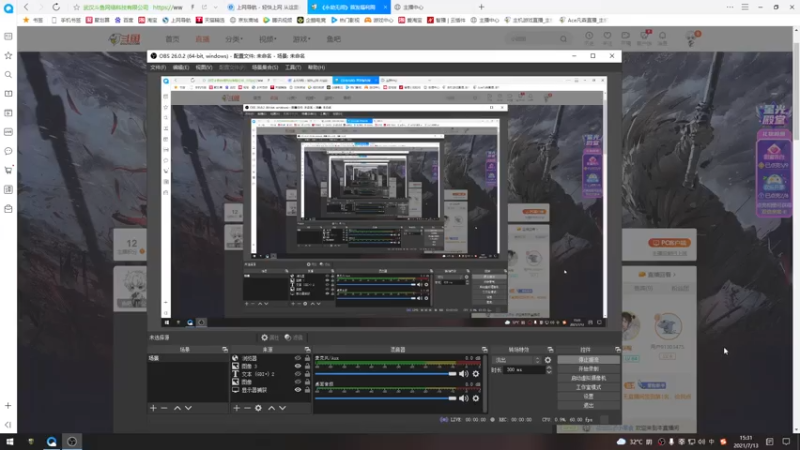Set 桌面音频 volume slider
Viewport: 800px width, 450px height.
coord(386,398)
